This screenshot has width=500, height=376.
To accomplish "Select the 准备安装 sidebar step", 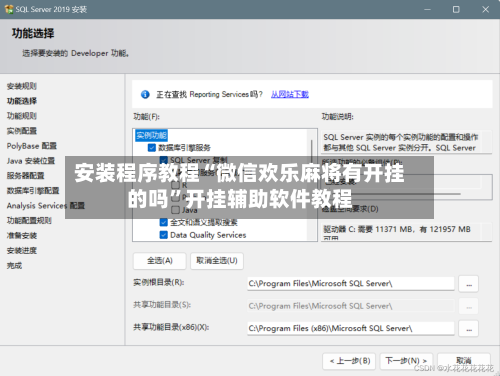I will pyautogui.click(x=22, y=236).
